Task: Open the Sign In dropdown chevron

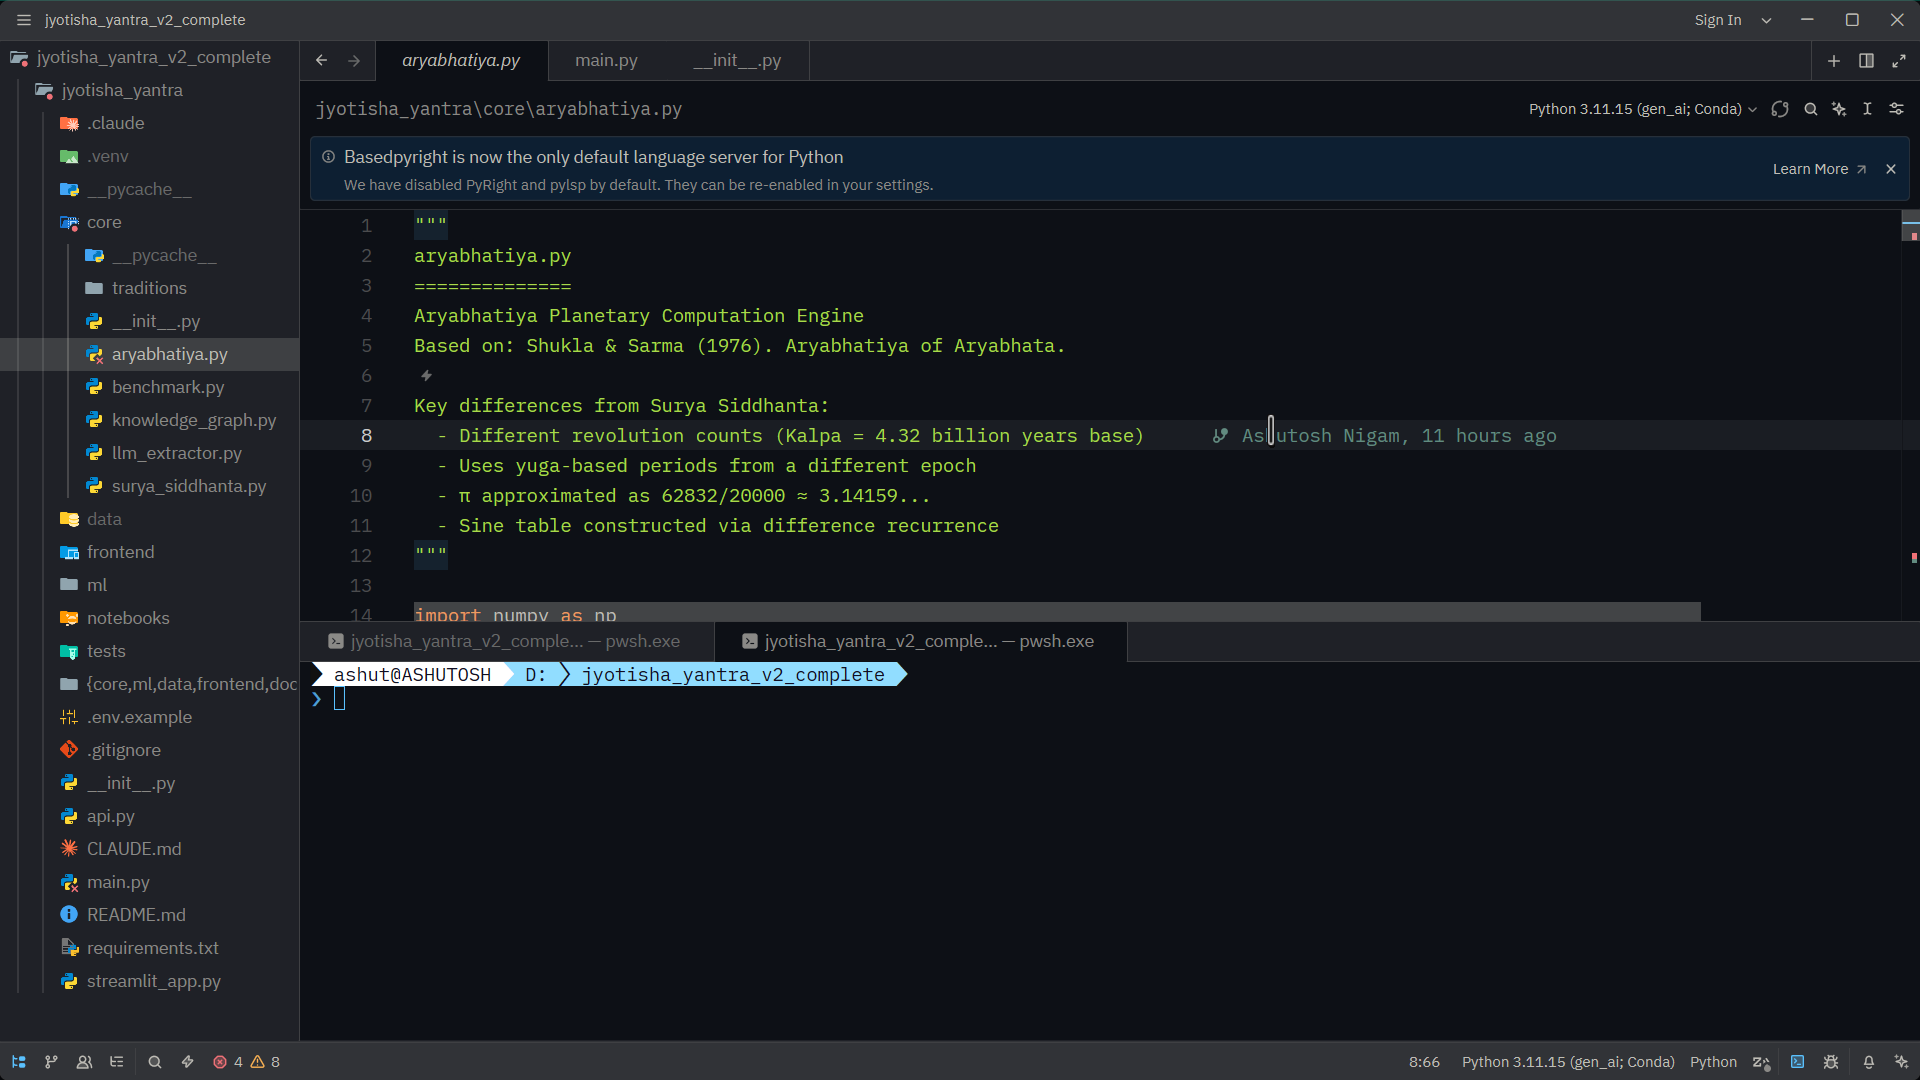Action: click(x=1766, y=19)
